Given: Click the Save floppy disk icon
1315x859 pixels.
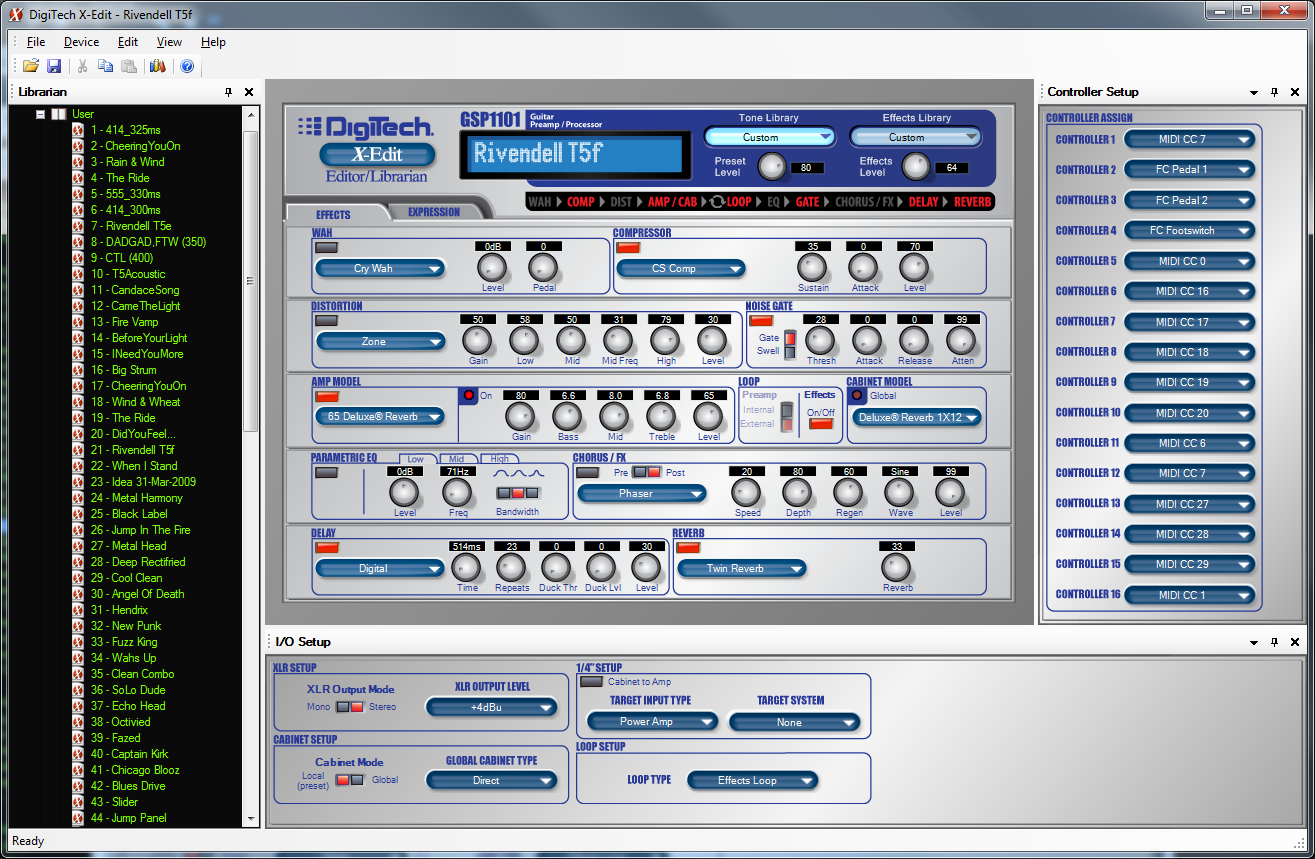Looking at the screenshot, I should coord(54,66).
